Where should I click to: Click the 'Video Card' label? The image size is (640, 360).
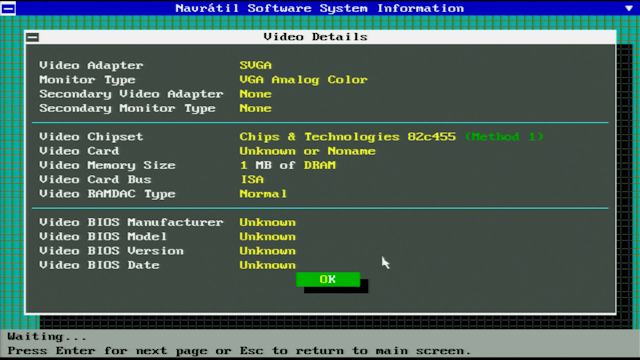coord(79,151)
